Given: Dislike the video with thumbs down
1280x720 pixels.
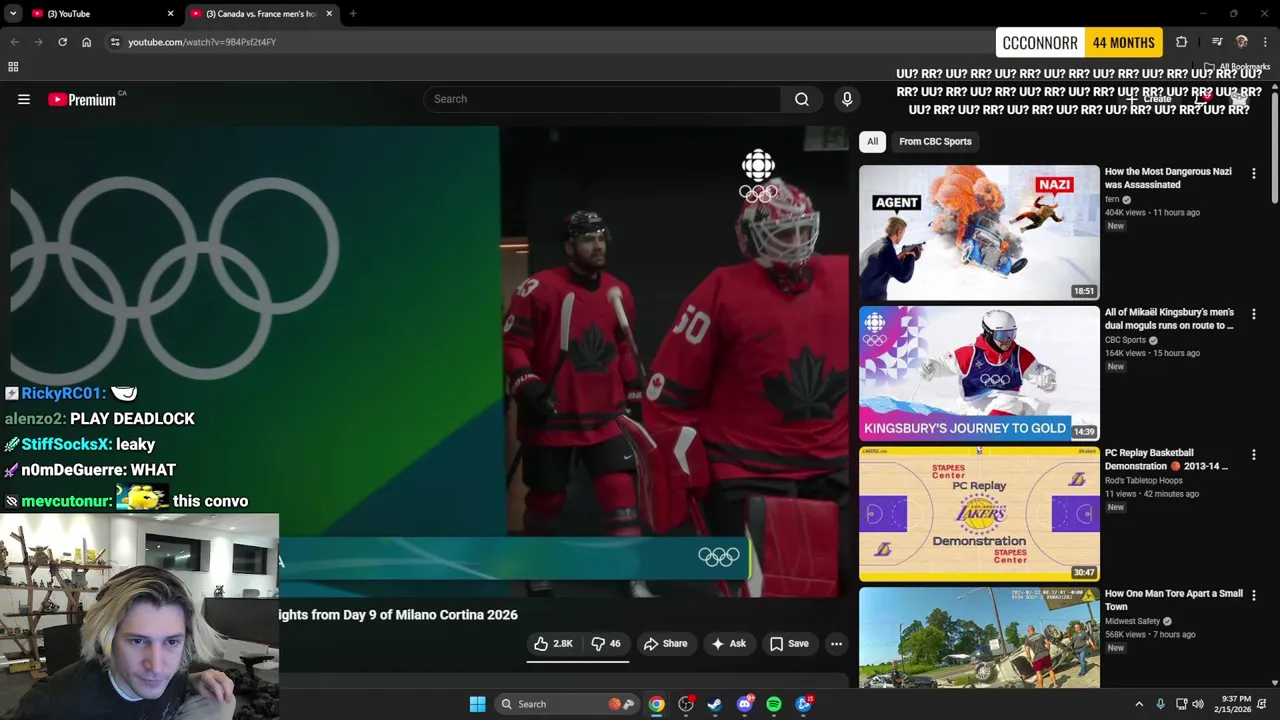Looking at the screenshot, I should click(x=606, y=644).
